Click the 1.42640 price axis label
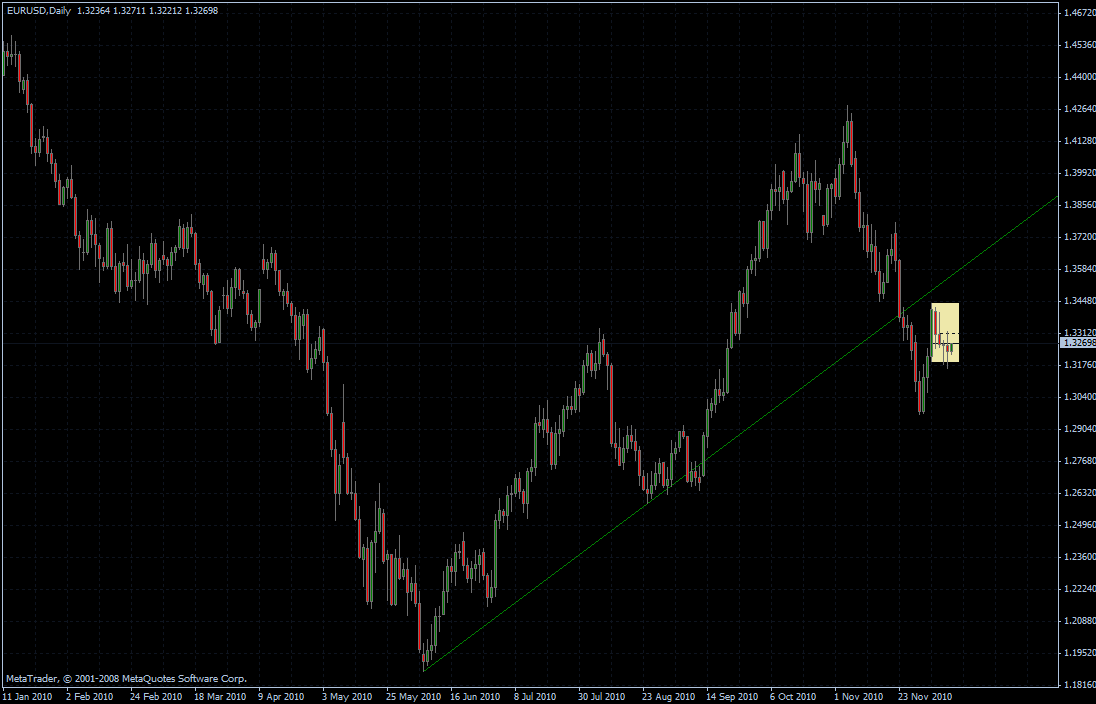 (x=1080, y=109)
